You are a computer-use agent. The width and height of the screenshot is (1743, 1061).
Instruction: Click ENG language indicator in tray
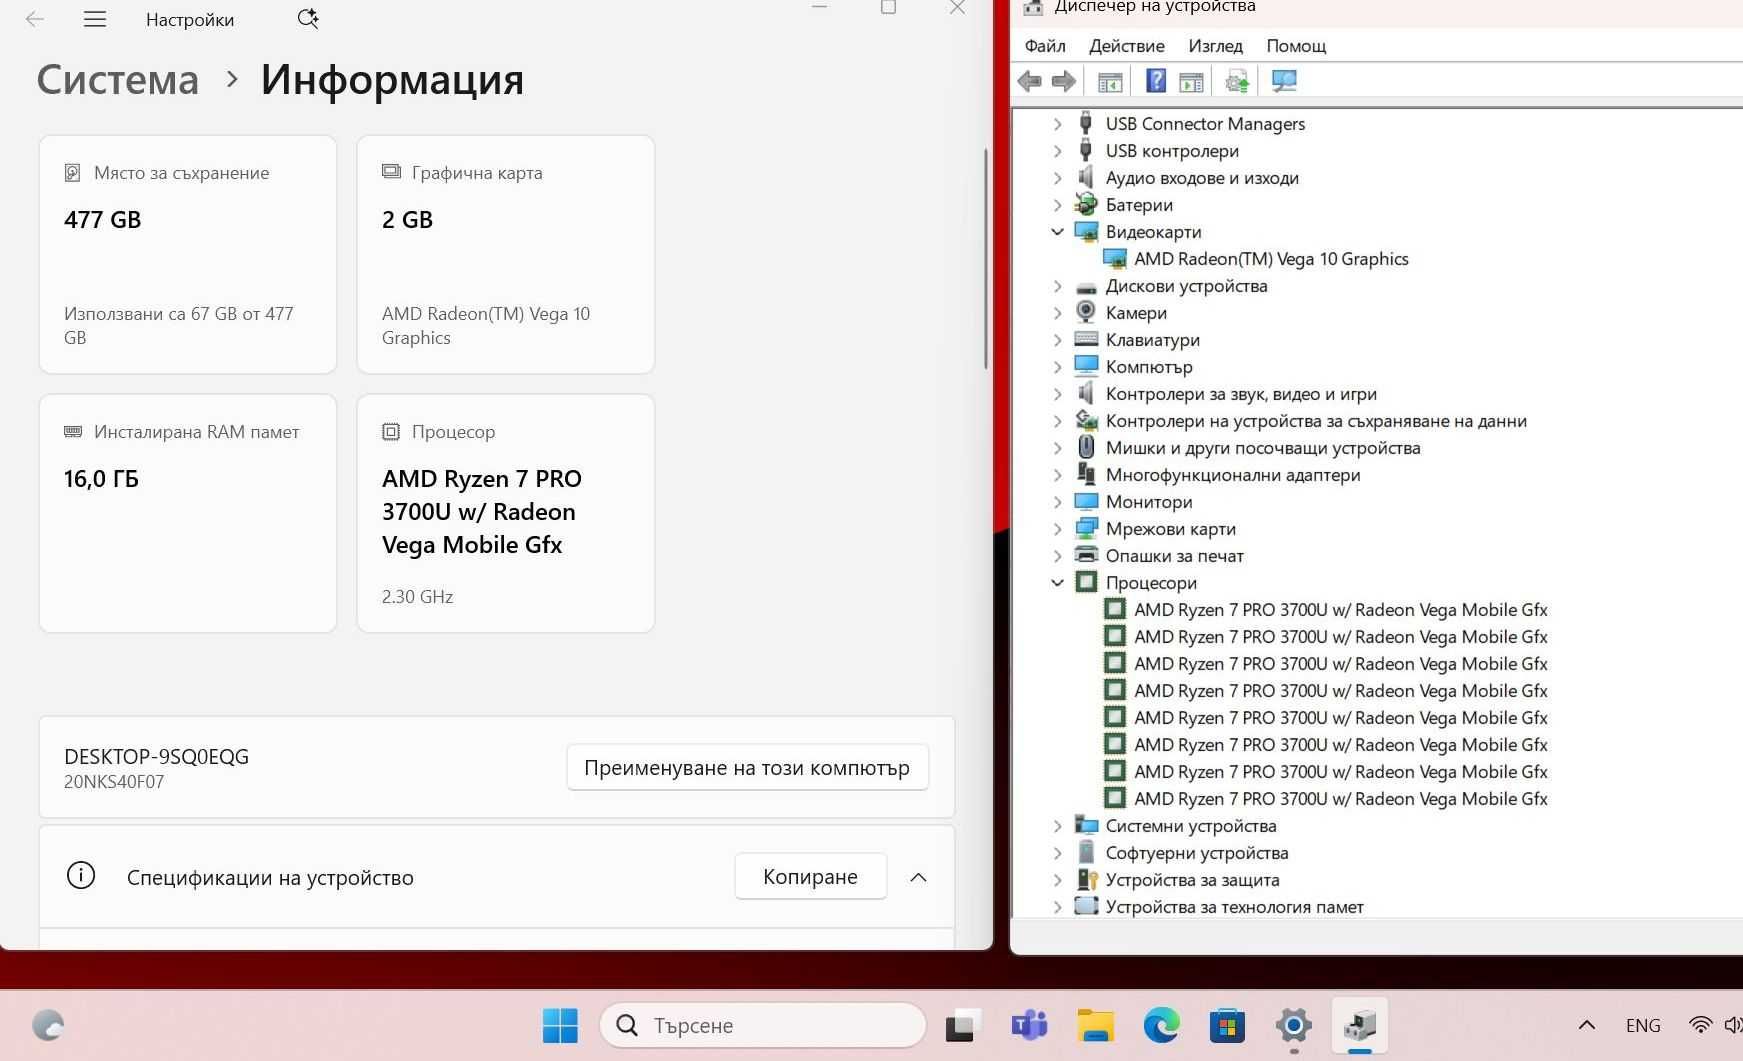1643,1025
